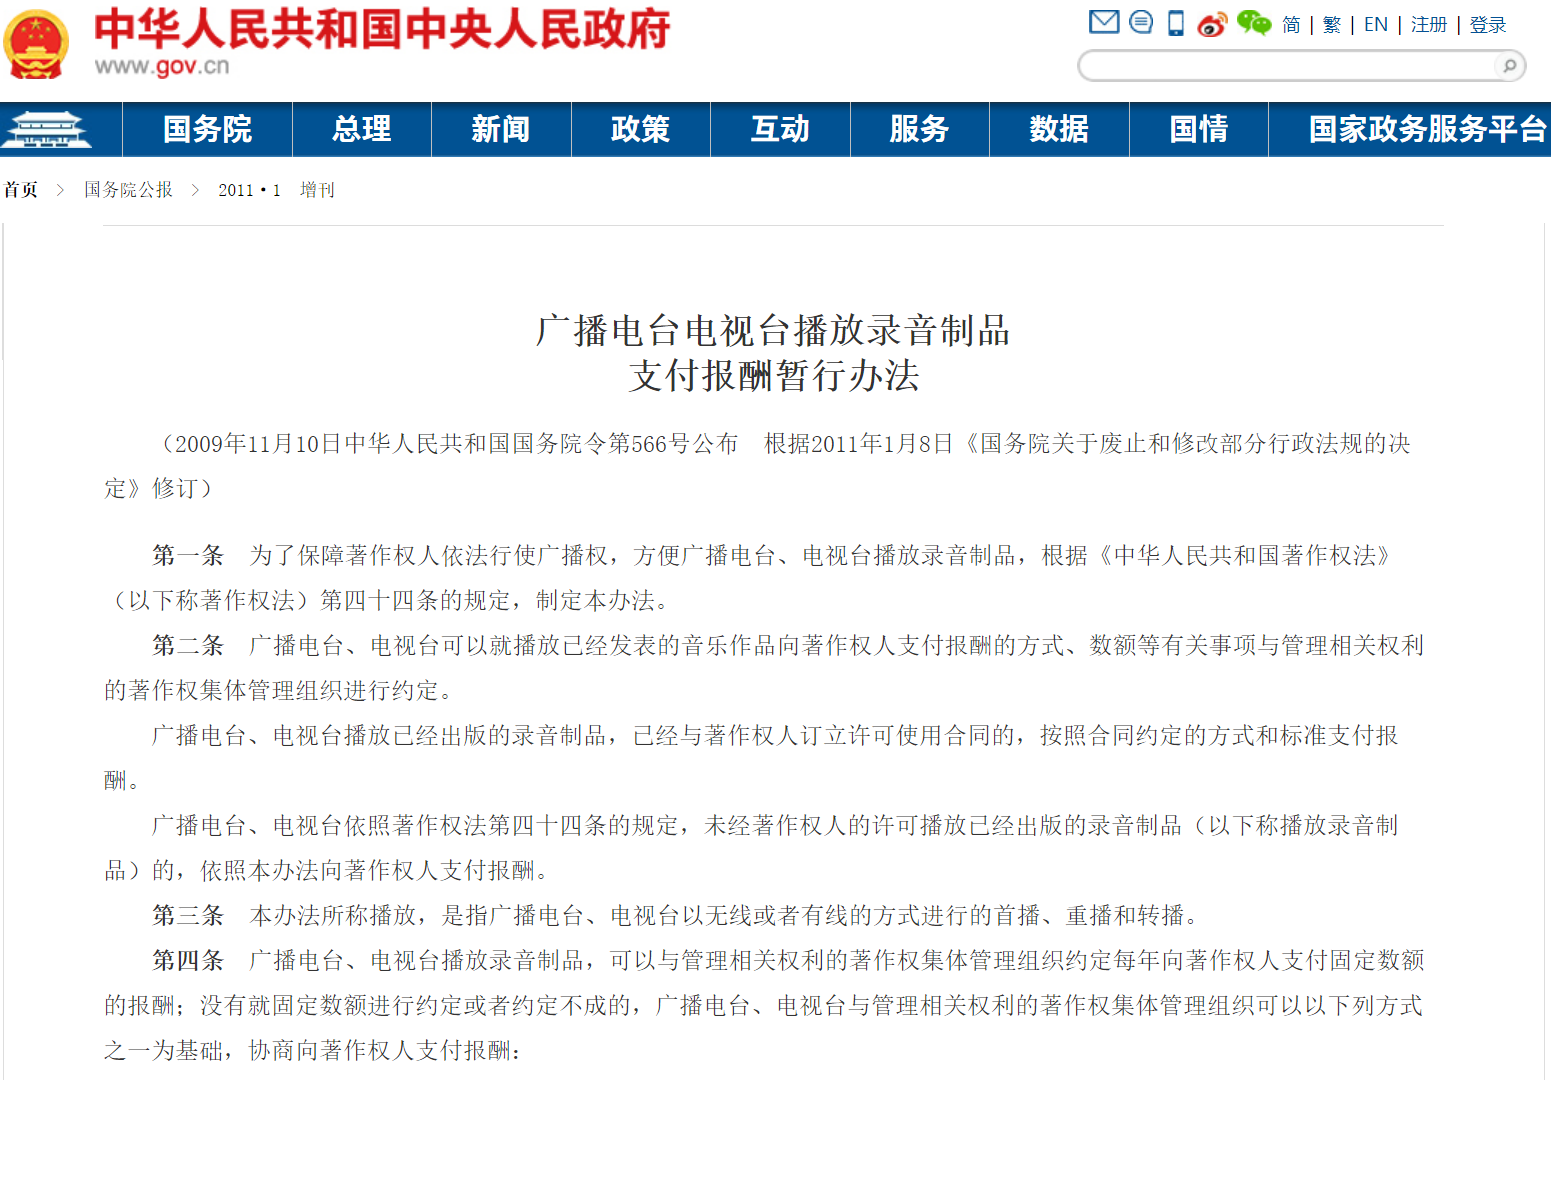Click the search magnifier icon
Screen dimensions: 1551x1204
[1509, 66]
